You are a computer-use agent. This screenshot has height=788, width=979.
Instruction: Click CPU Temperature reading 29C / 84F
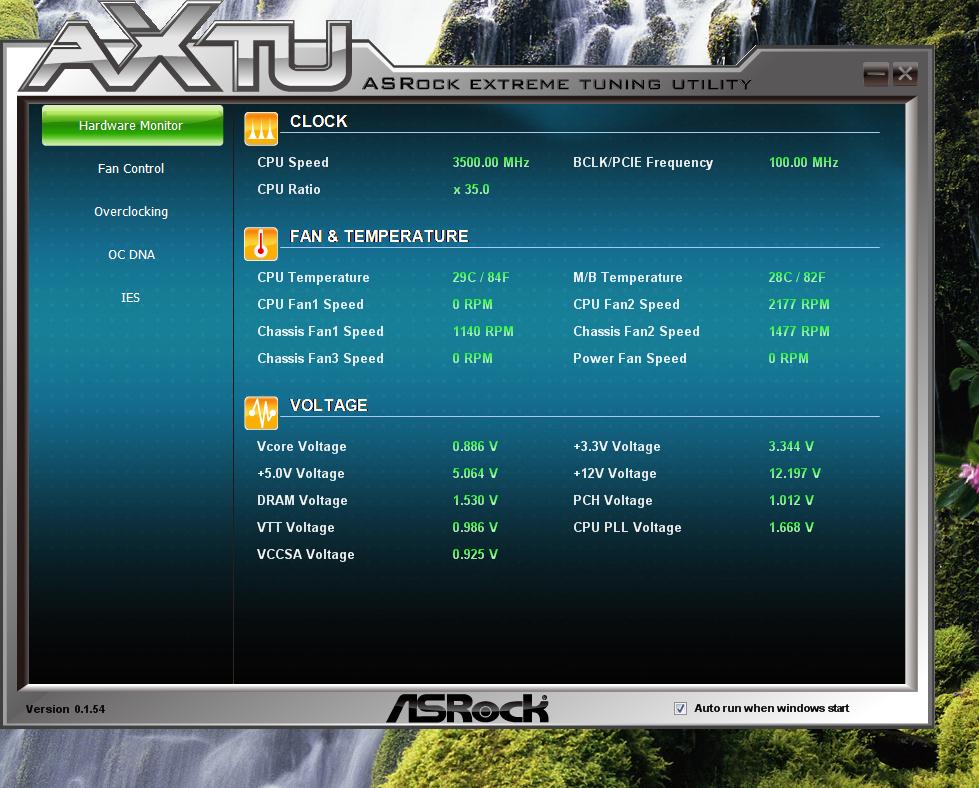pyautogui.click(x=481, y=277)
